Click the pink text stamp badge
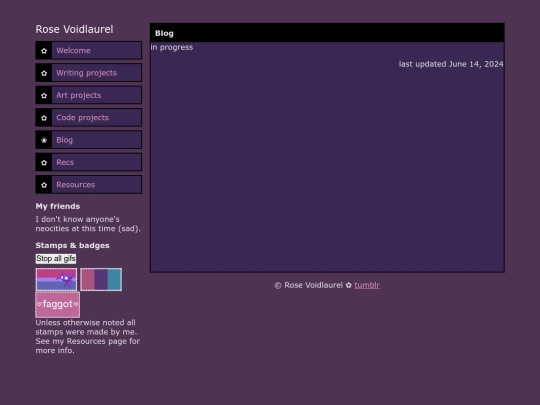The image size is (540, 405). click(58, 304)
